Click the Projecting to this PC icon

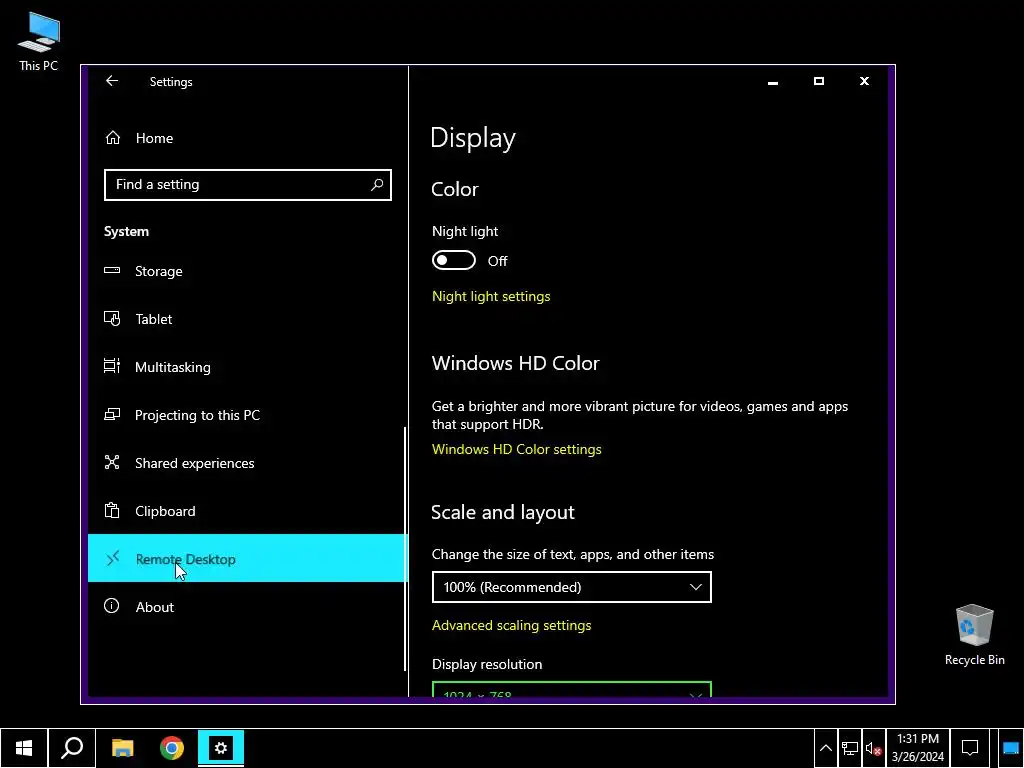coord(112,415)
